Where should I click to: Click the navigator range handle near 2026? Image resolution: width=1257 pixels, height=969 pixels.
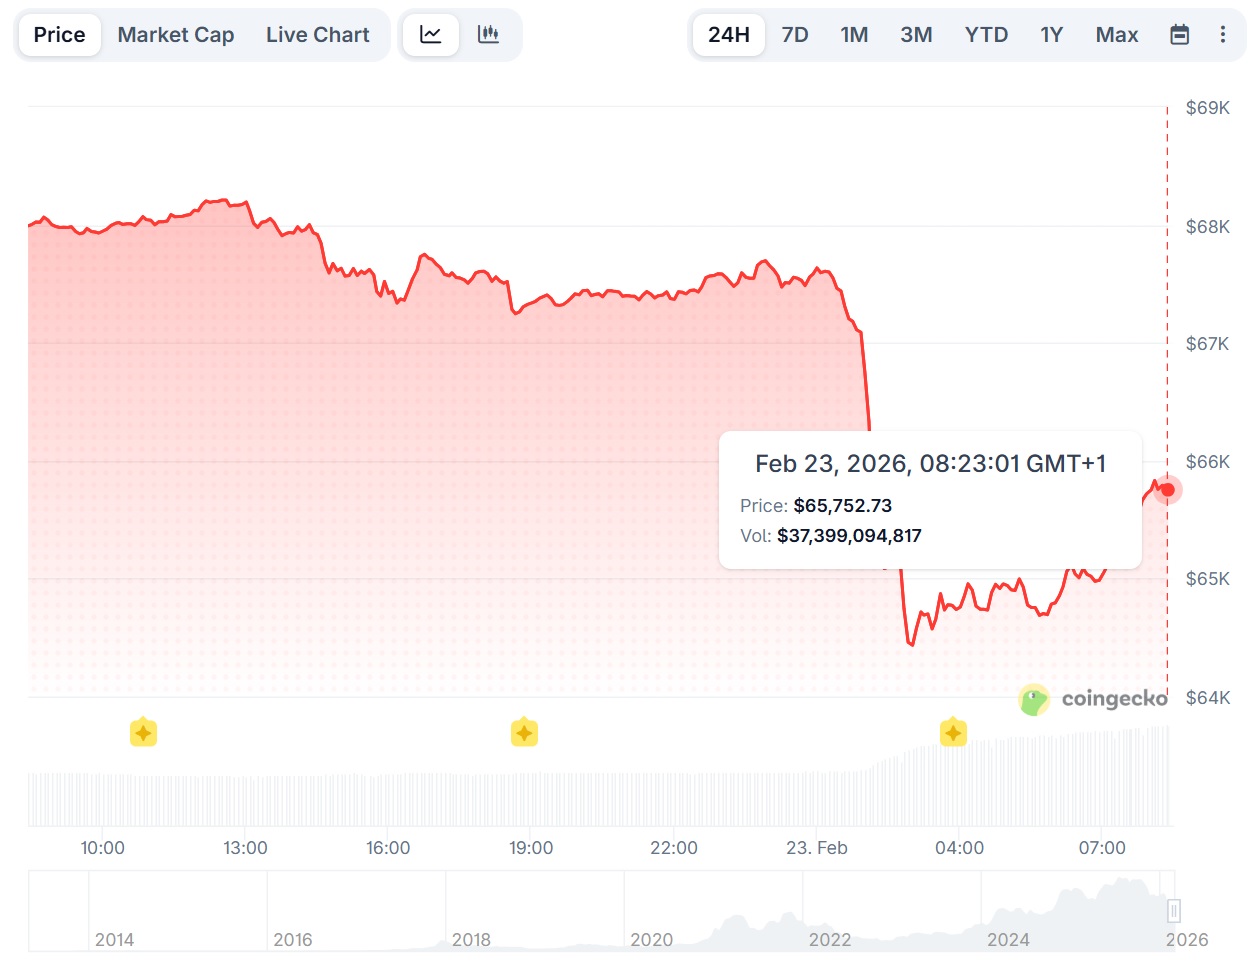[x=1174, y=911]
